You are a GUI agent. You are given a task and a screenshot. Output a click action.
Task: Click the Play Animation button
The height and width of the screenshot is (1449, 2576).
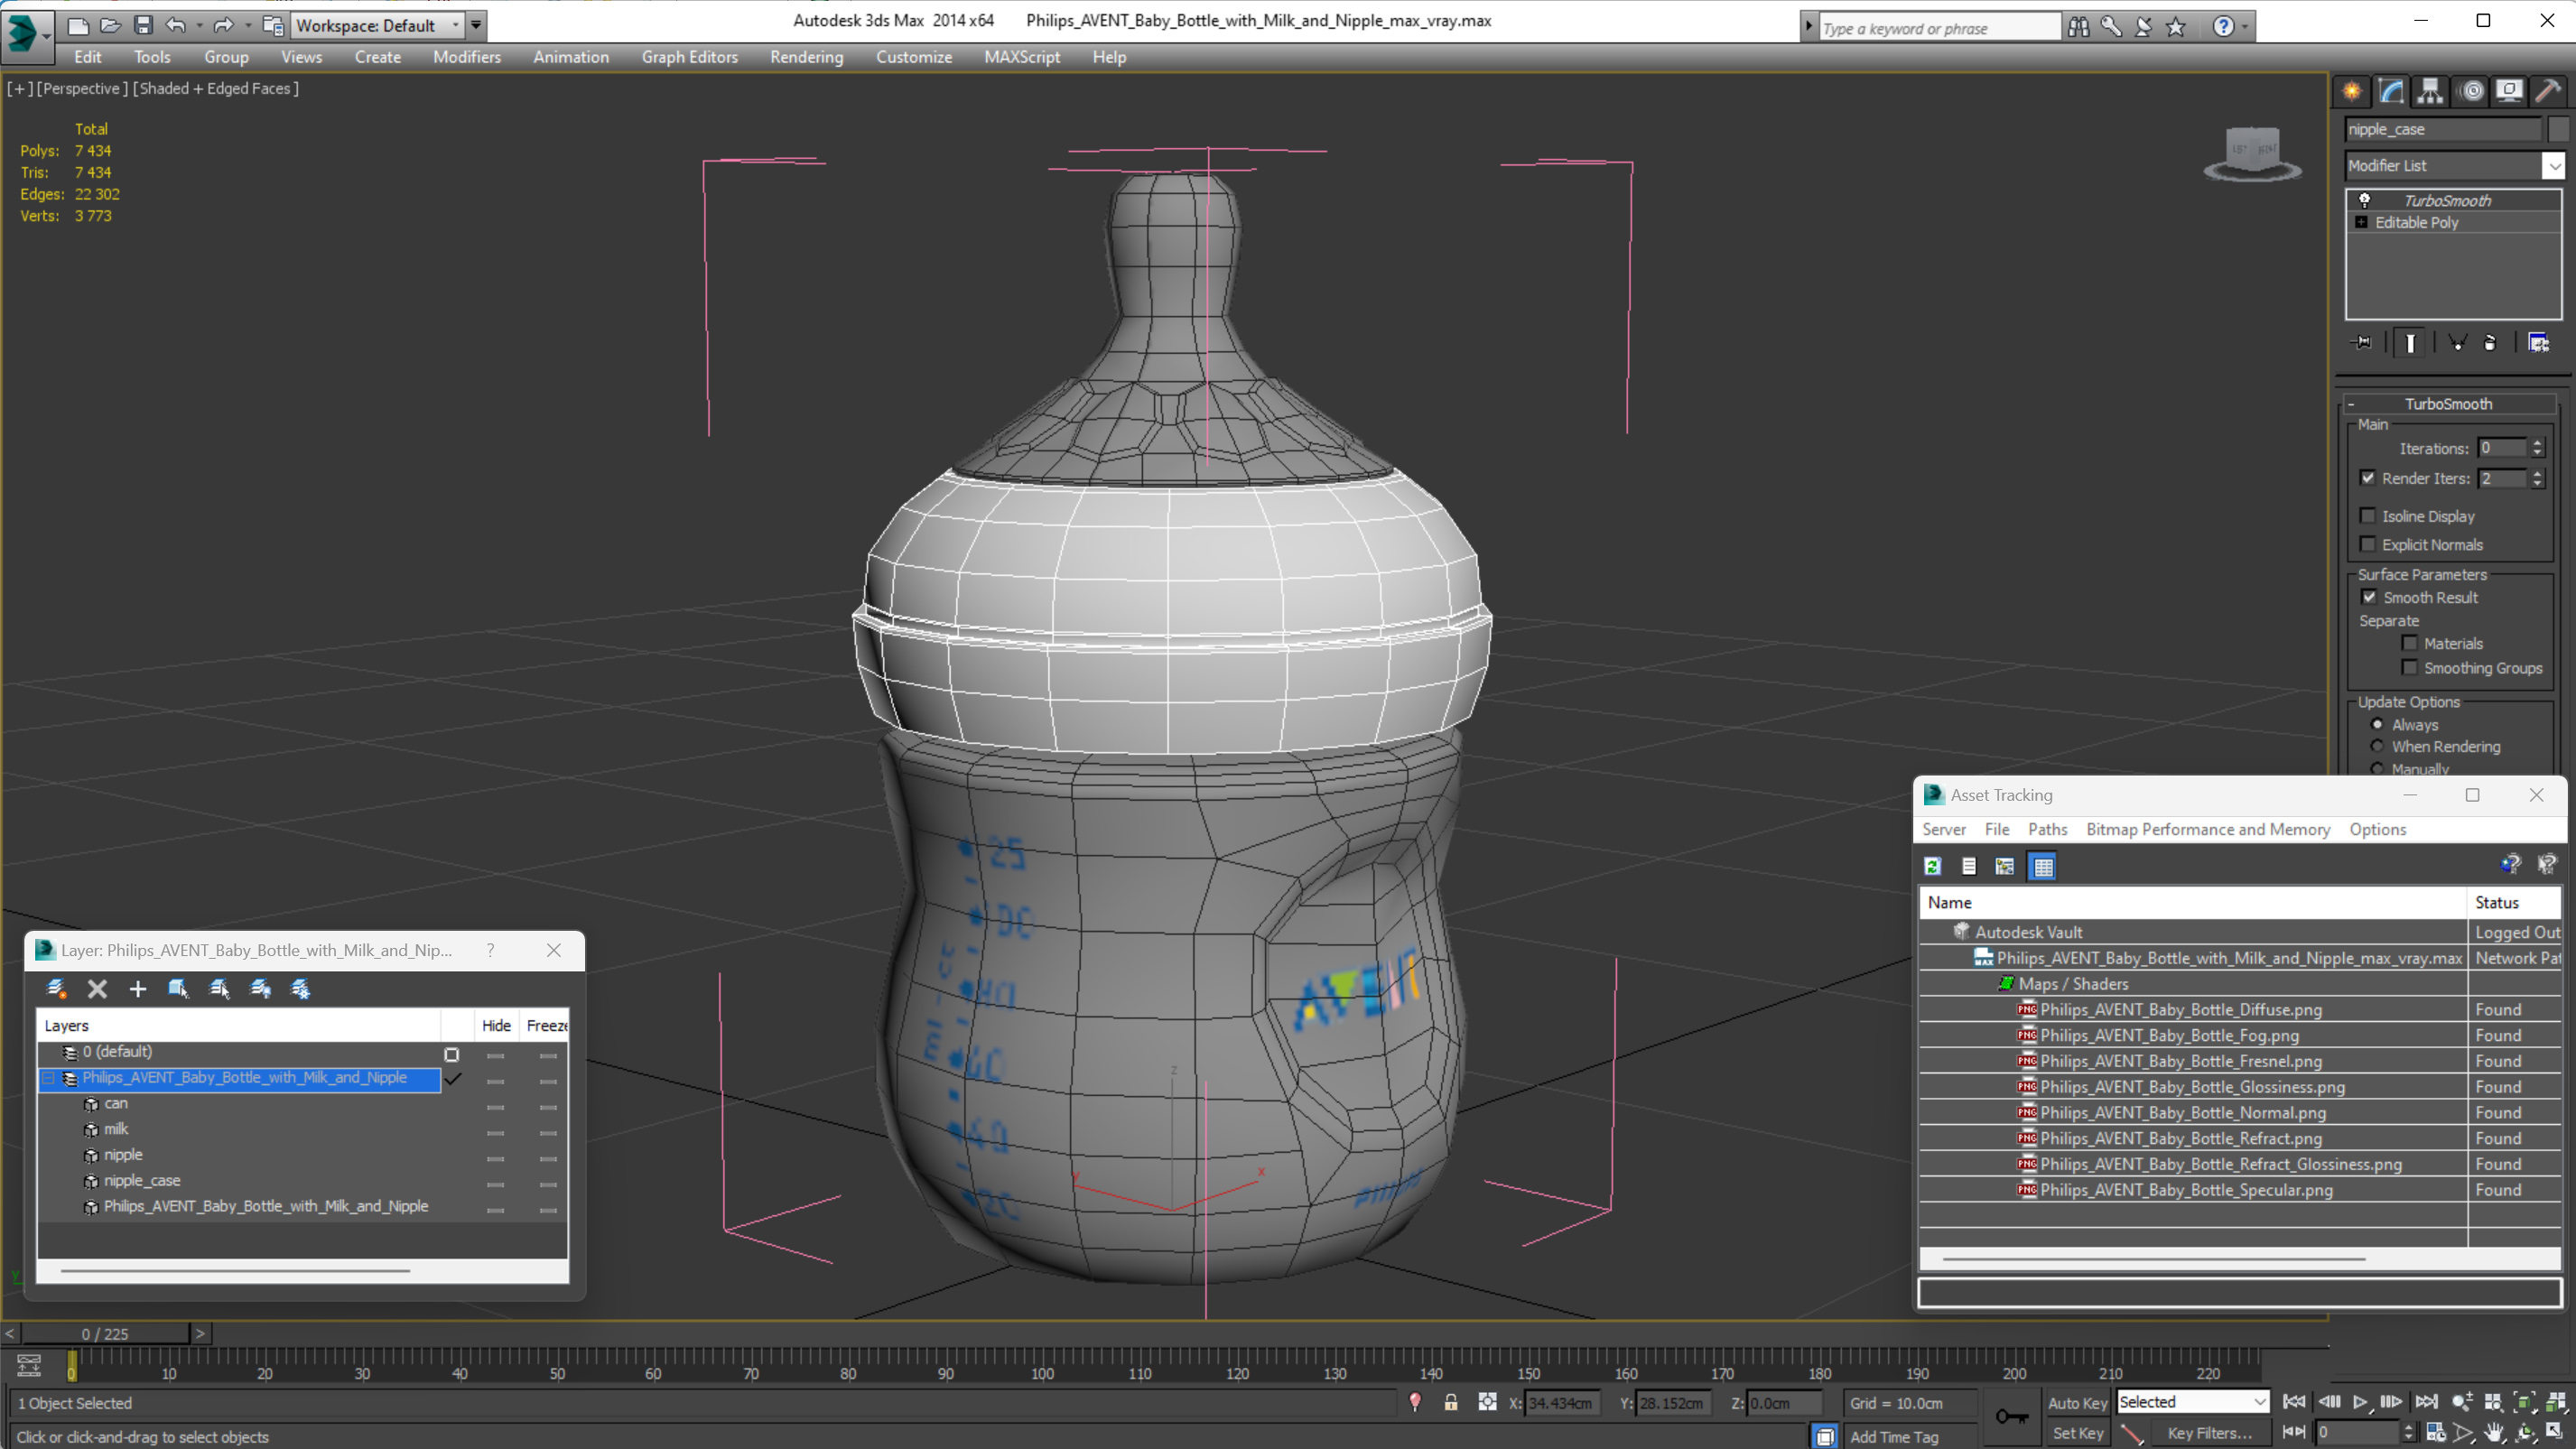coord(2360,1402)
